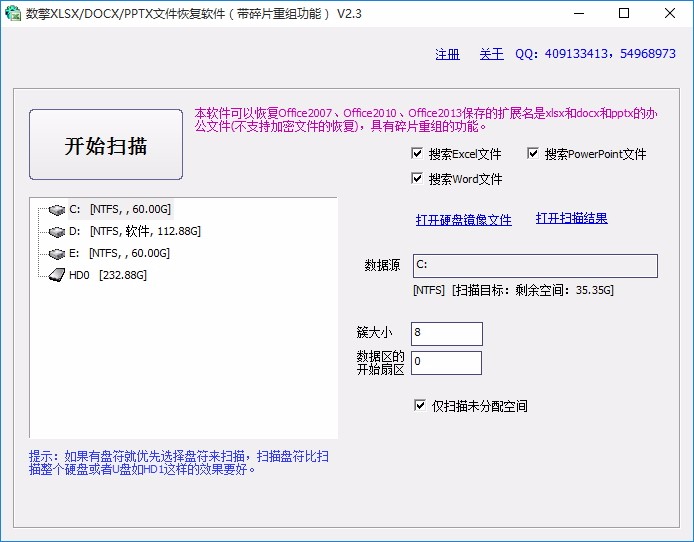The width and height of the screenshot is (694, 542).
Task: Click the 簇大小 input field
Action: 447,334
